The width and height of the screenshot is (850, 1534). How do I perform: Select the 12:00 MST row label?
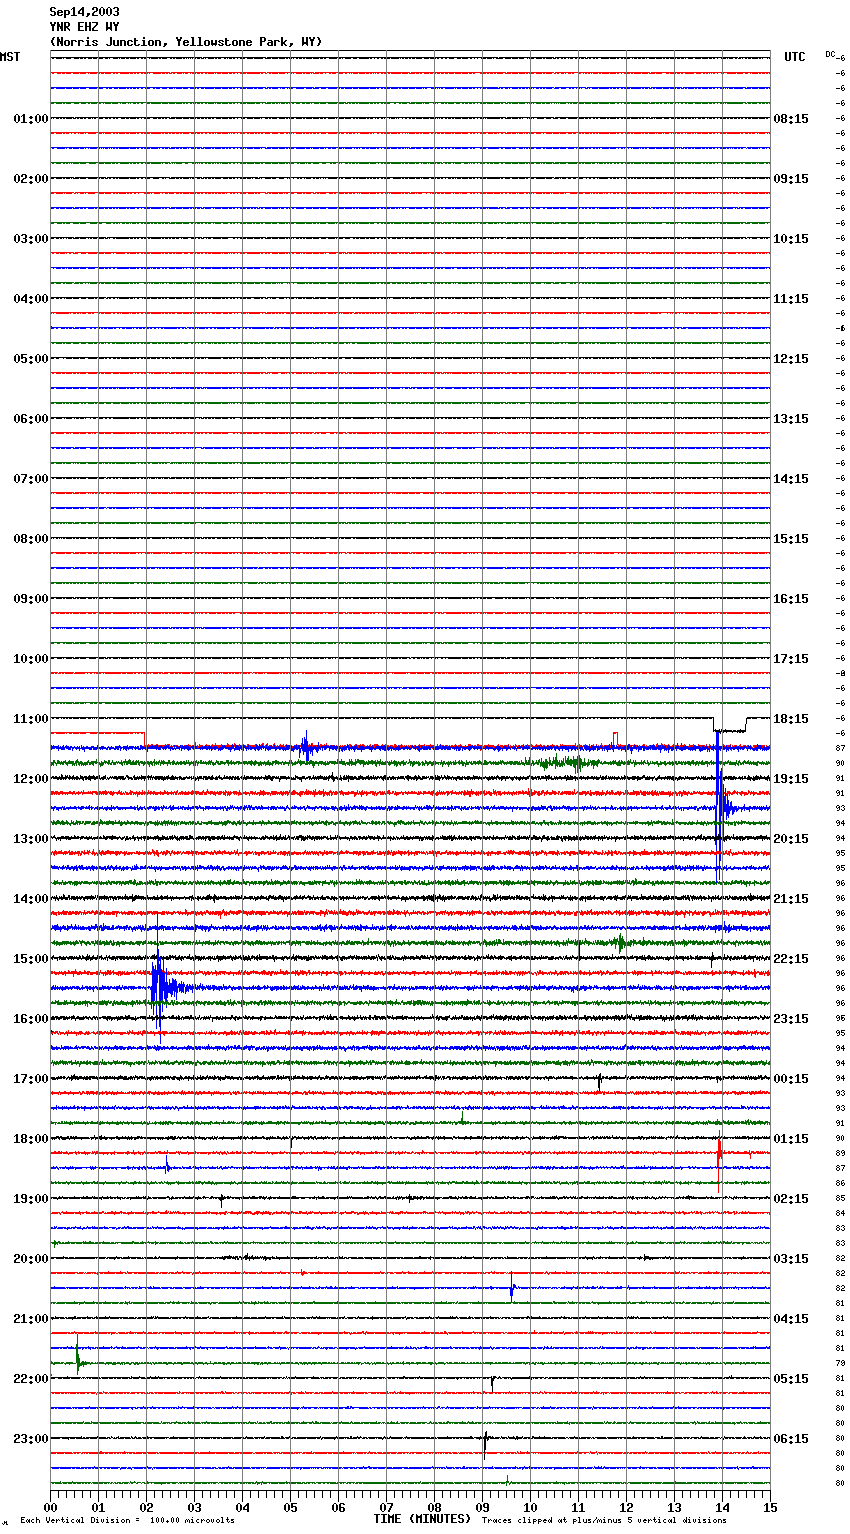tap(30, 779)
